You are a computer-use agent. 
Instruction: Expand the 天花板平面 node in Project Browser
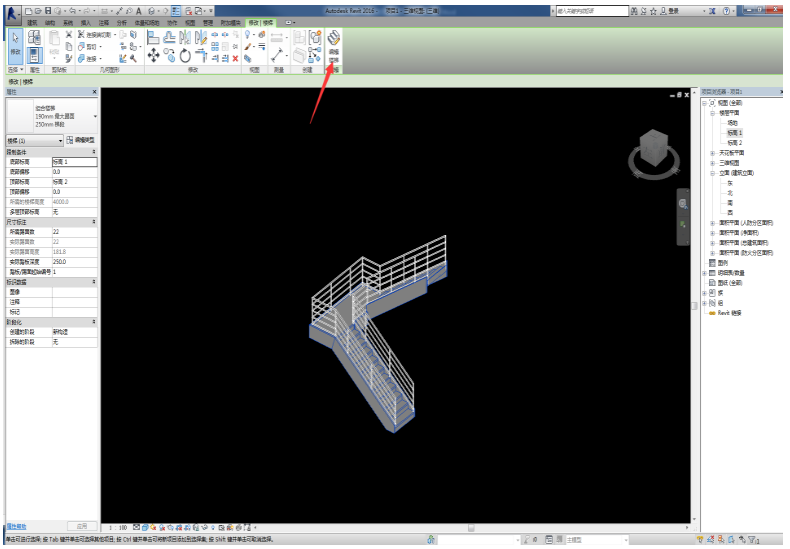tap(713, 152)
